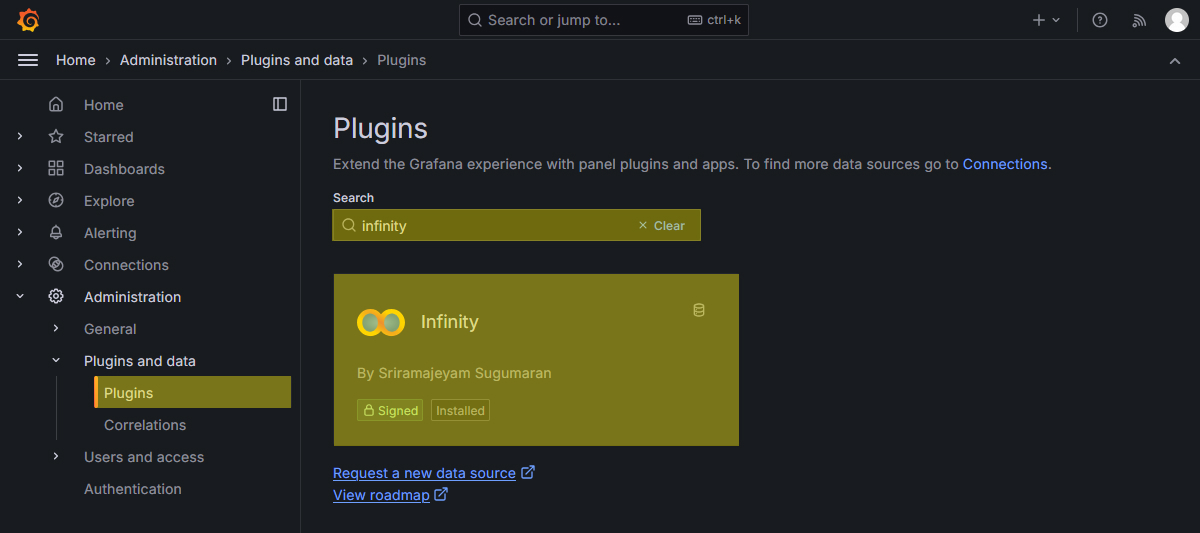Click the Plugins breadcrumb text
The width and height of the screenshot is (1200, 533).
point(401,60)
